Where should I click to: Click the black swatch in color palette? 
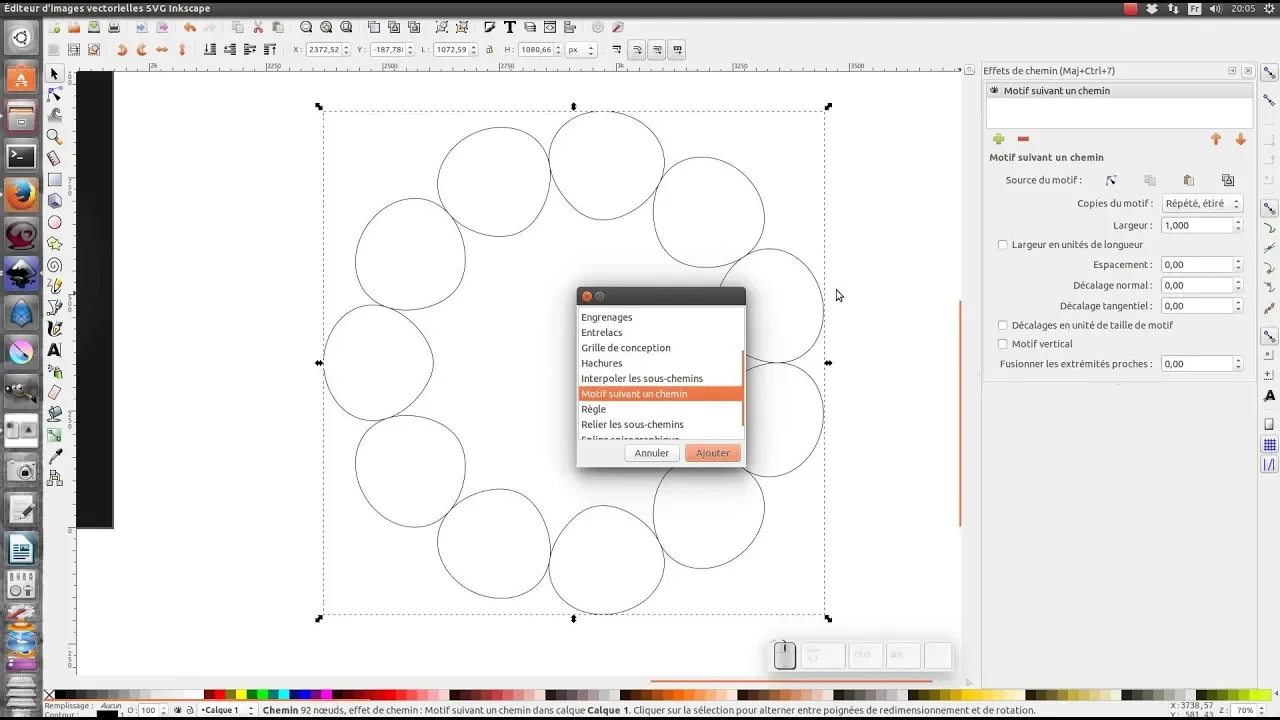(x=61, y=695)
